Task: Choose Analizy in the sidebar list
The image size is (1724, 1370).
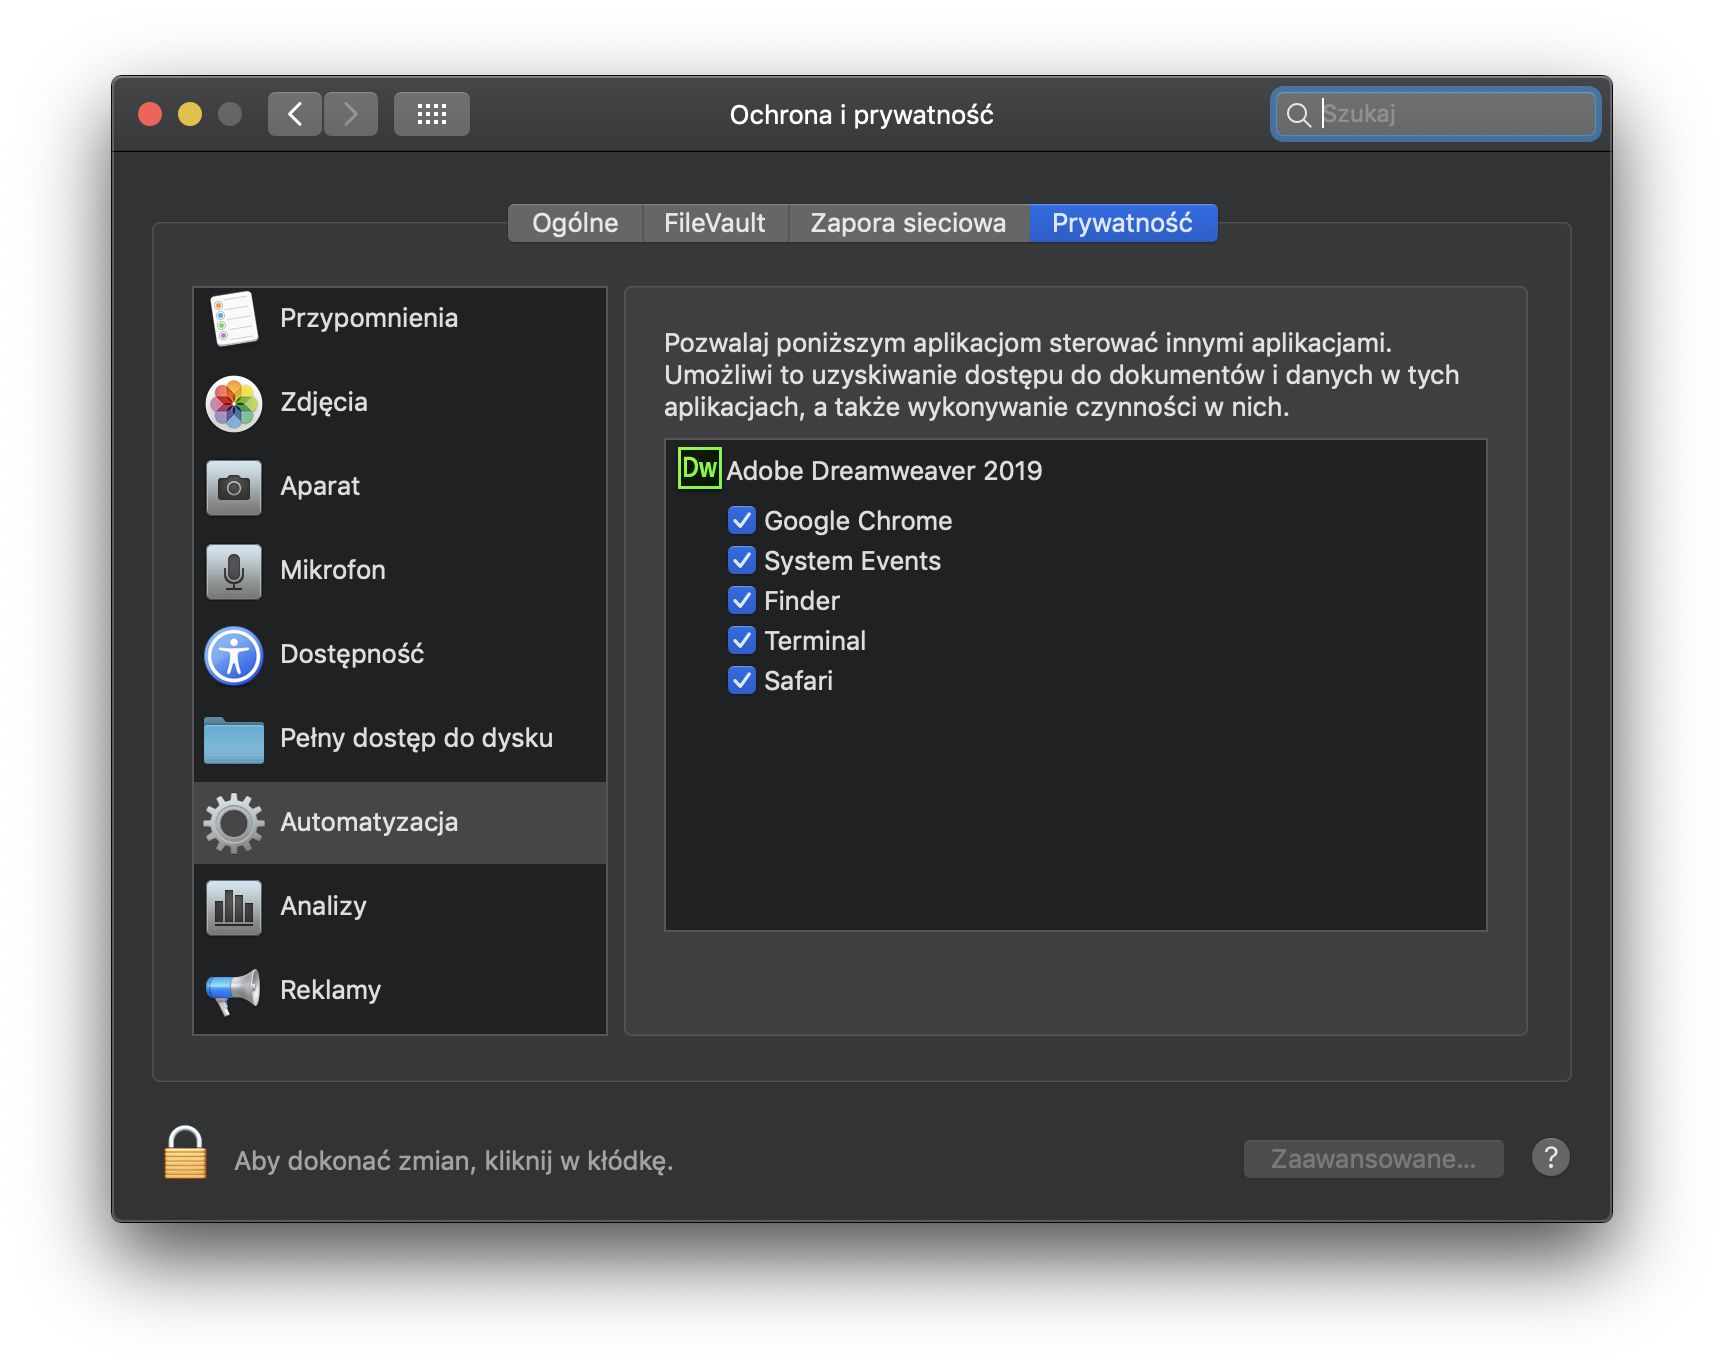Action: (x=400, y=907)
